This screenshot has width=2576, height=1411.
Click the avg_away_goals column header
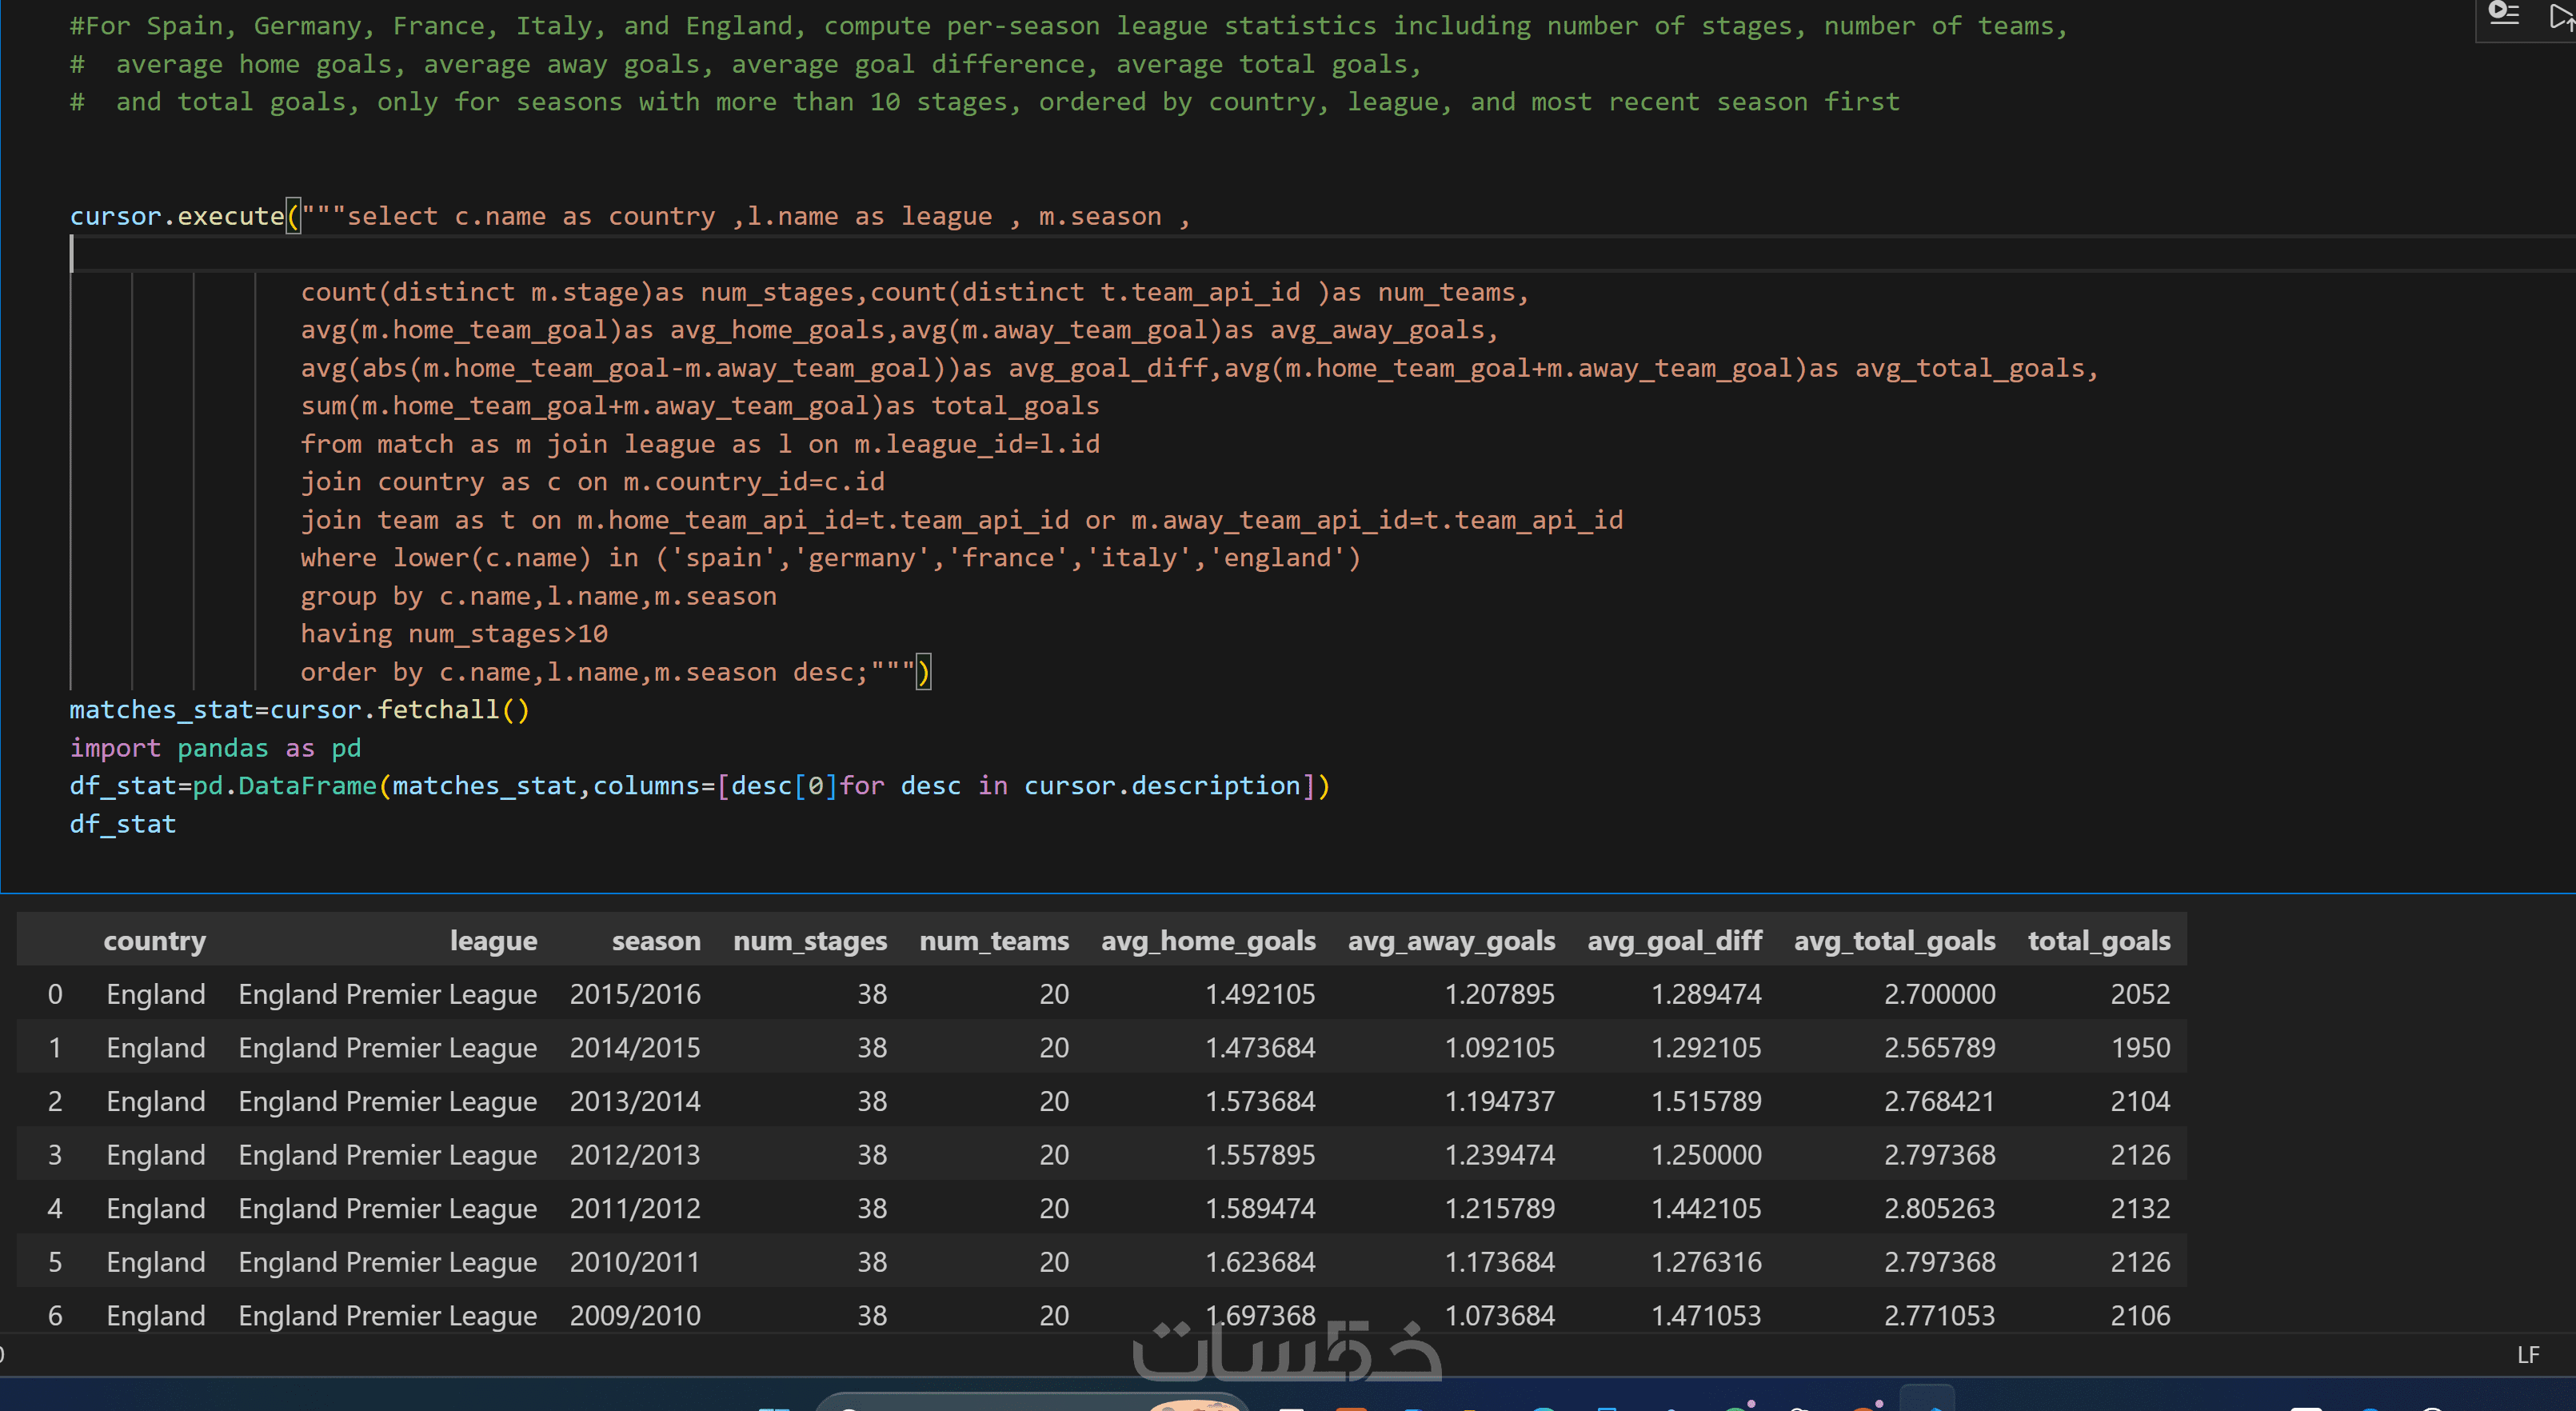pyautogui.click(x=1450, y=940)
